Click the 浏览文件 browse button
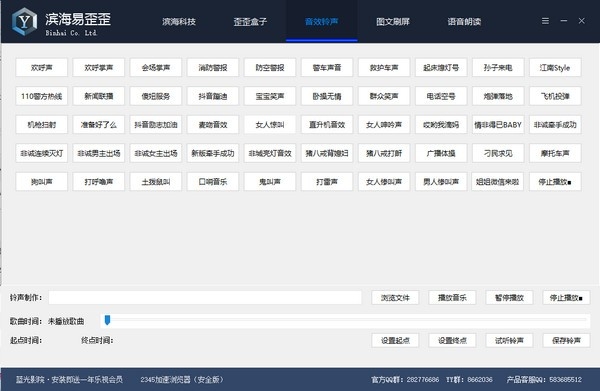The image size is (600, 391). (x=395, y=298)
